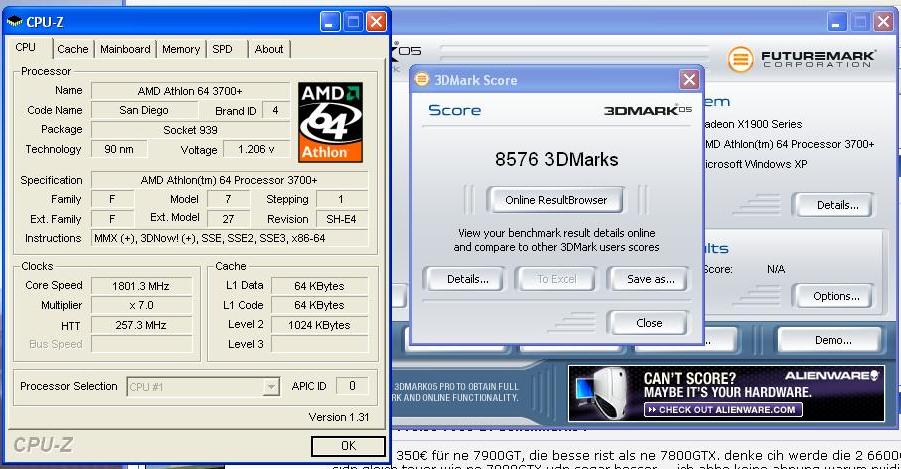Open Options in 3DMark05 window
Screen dimensions: 901x469
tap(835, 297)
